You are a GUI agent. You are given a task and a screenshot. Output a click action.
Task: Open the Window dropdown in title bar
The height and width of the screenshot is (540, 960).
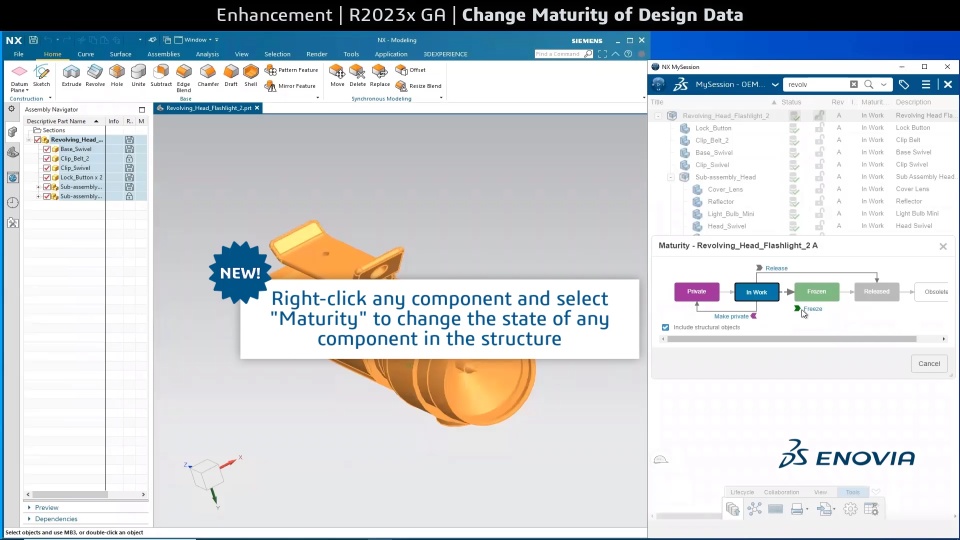196,40
